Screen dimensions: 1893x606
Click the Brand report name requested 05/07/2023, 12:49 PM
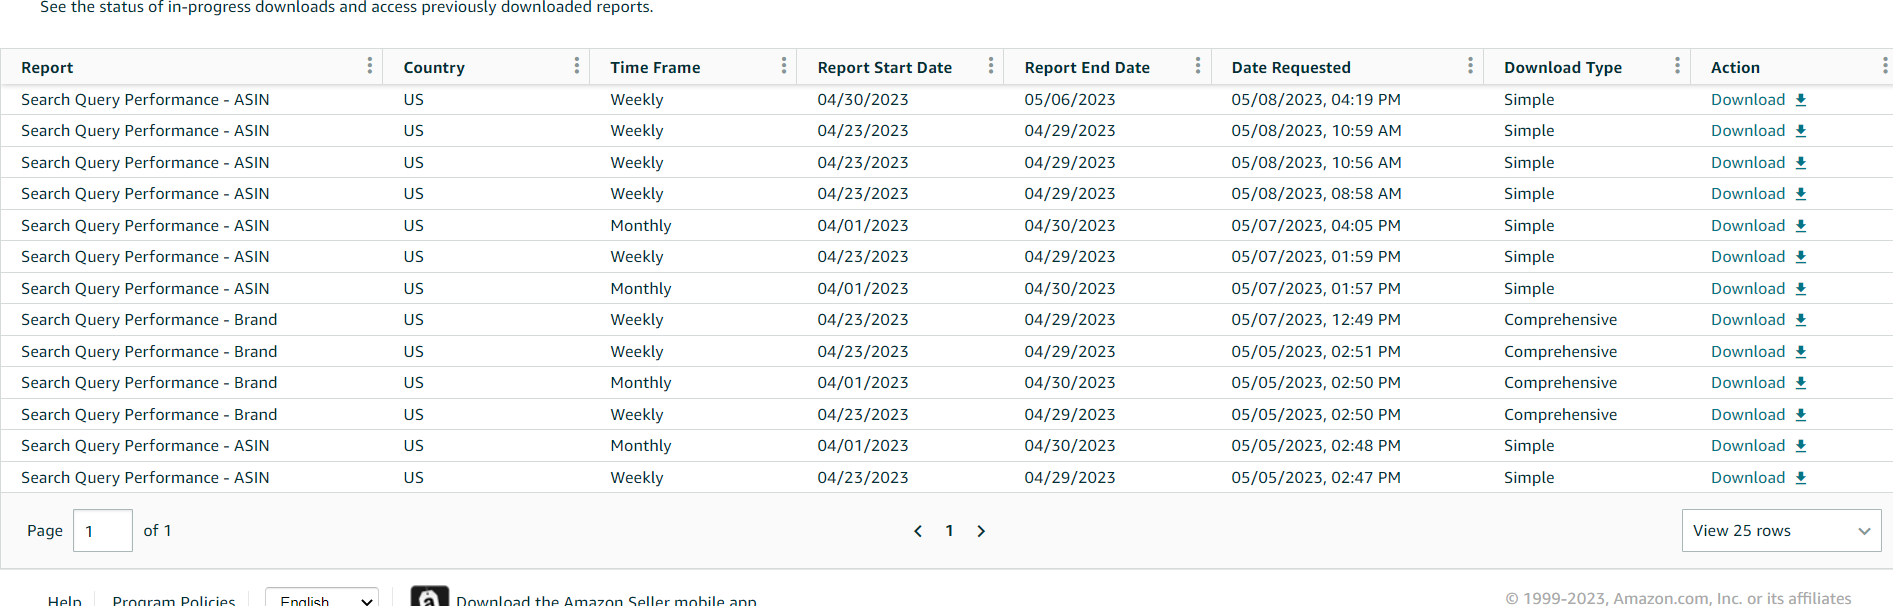(x=149, y=320)
